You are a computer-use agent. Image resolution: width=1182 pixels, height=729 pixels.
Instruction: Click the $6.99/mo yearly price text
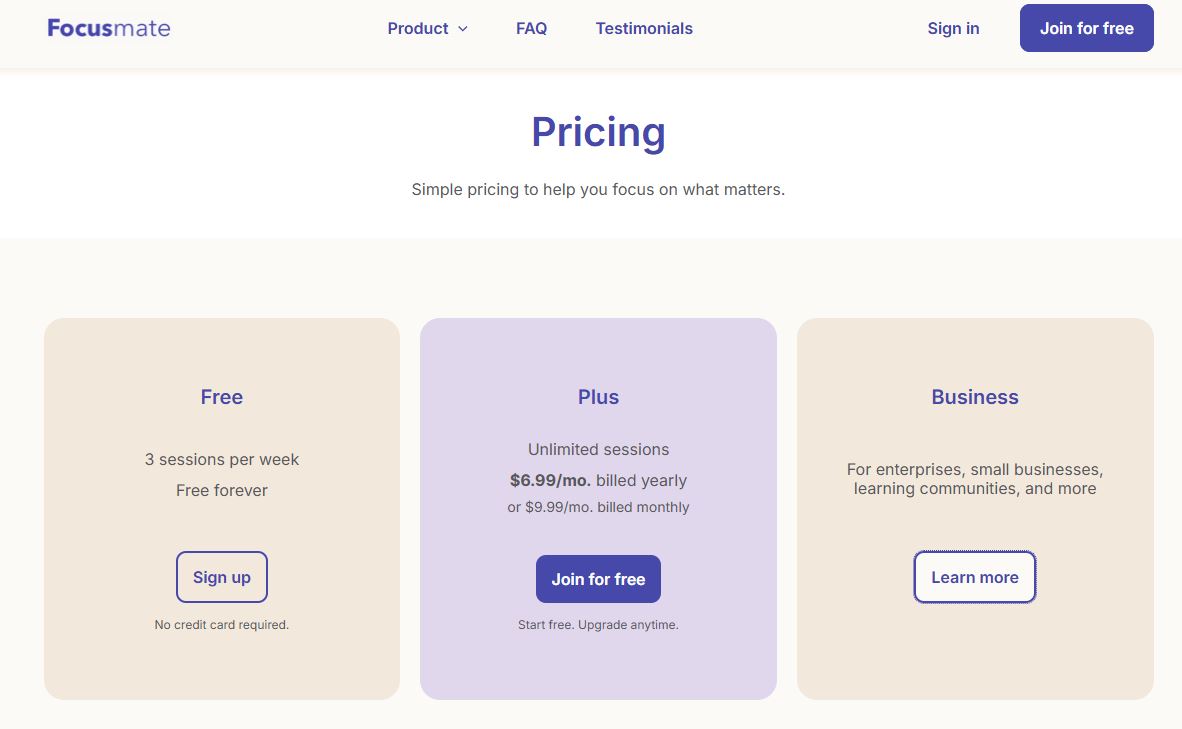coord(598,480)
